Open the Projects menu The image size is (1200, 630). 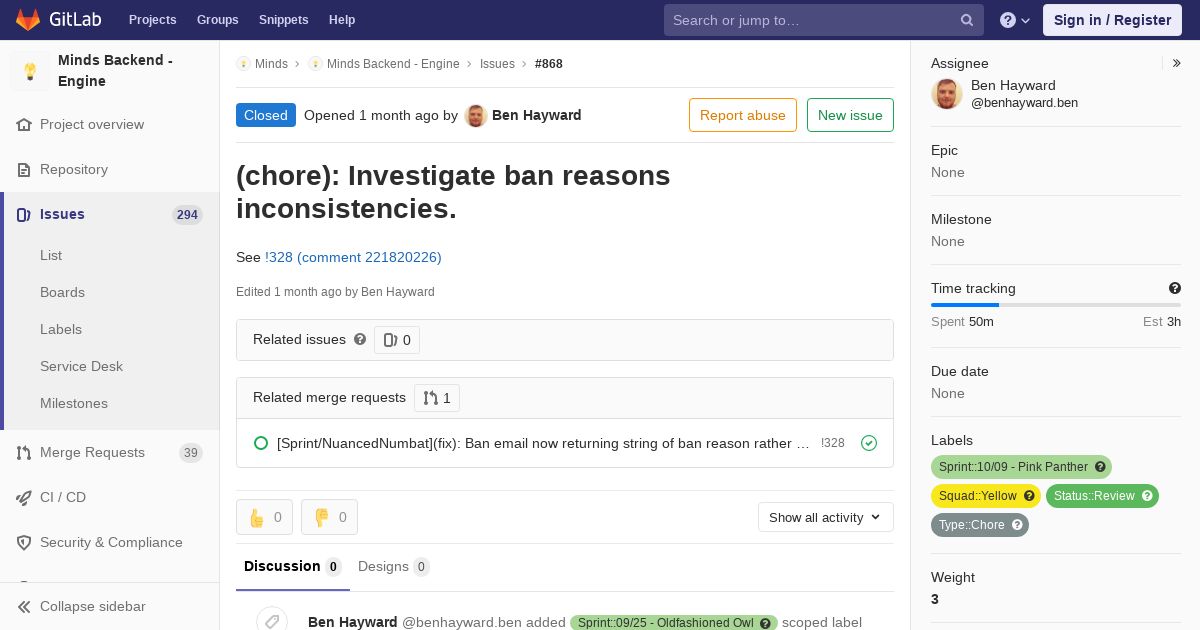point(152,20)
